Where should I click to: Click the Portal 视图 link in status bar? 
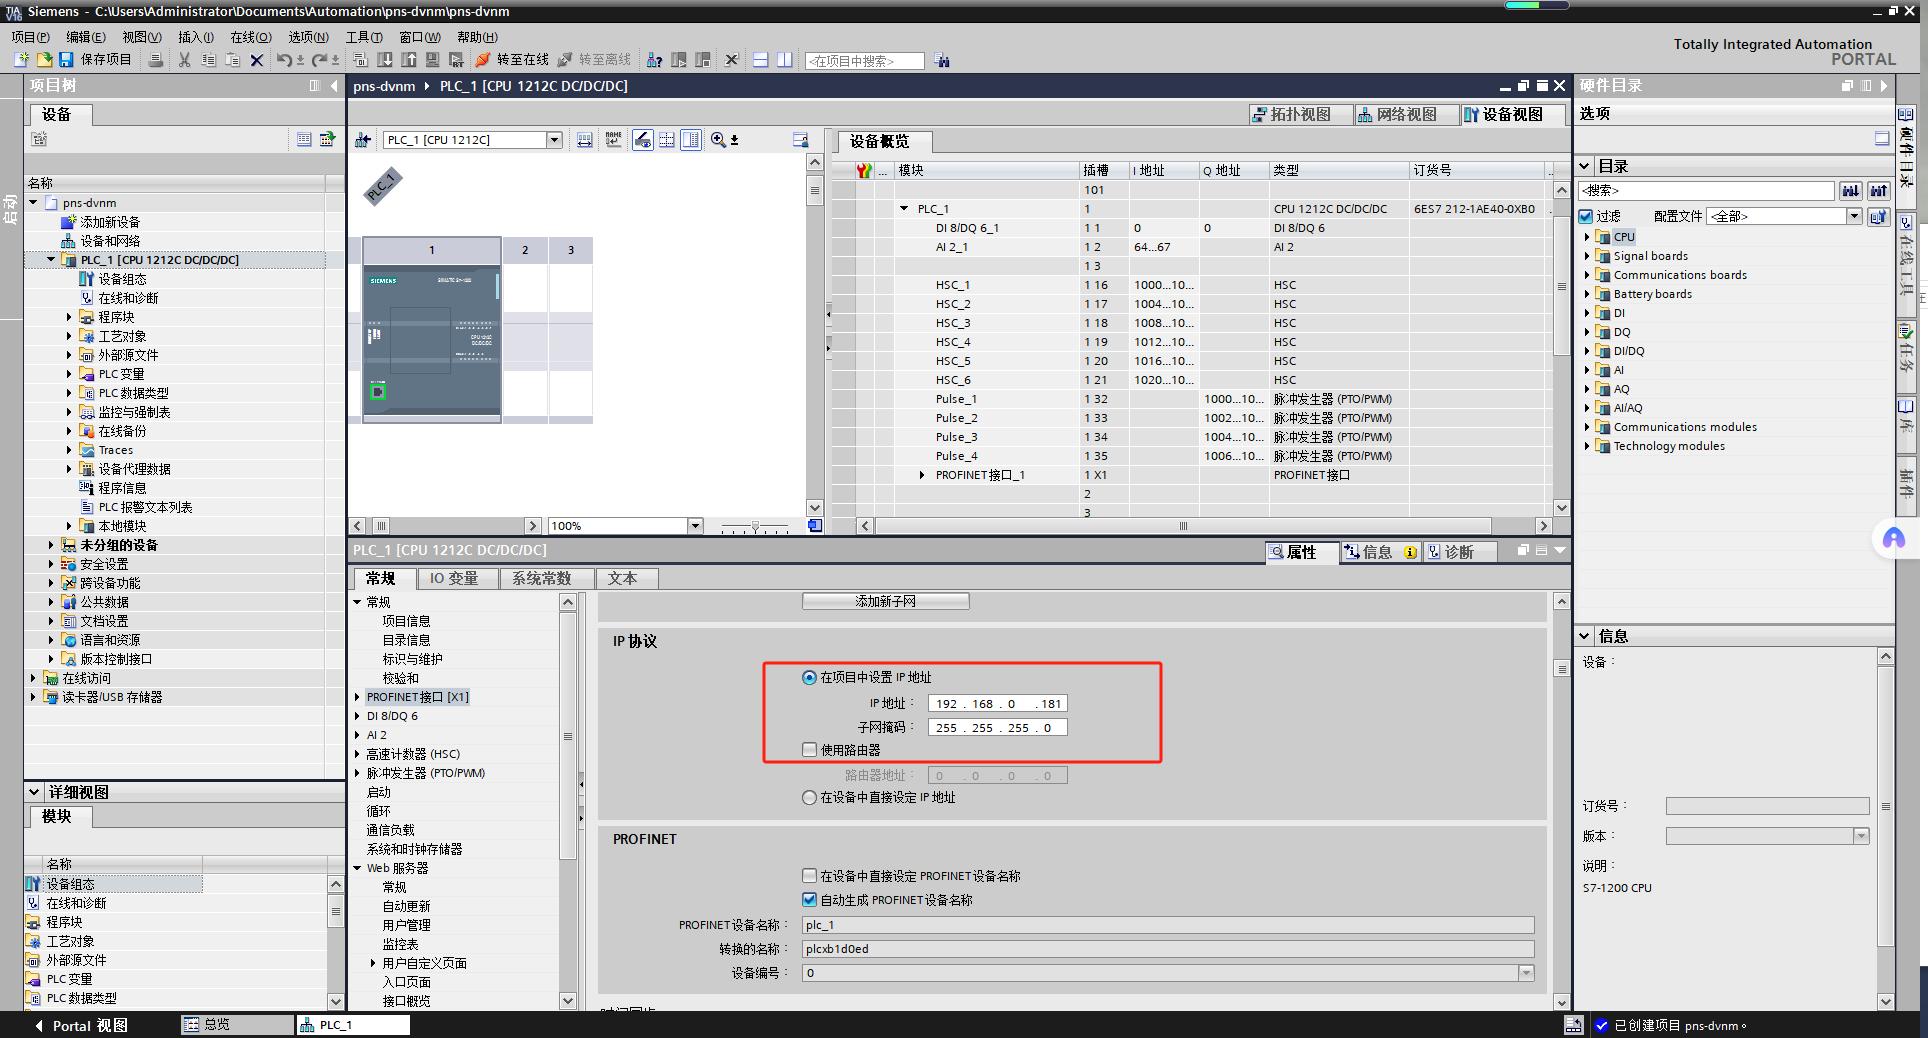[x=81, y=1025]
